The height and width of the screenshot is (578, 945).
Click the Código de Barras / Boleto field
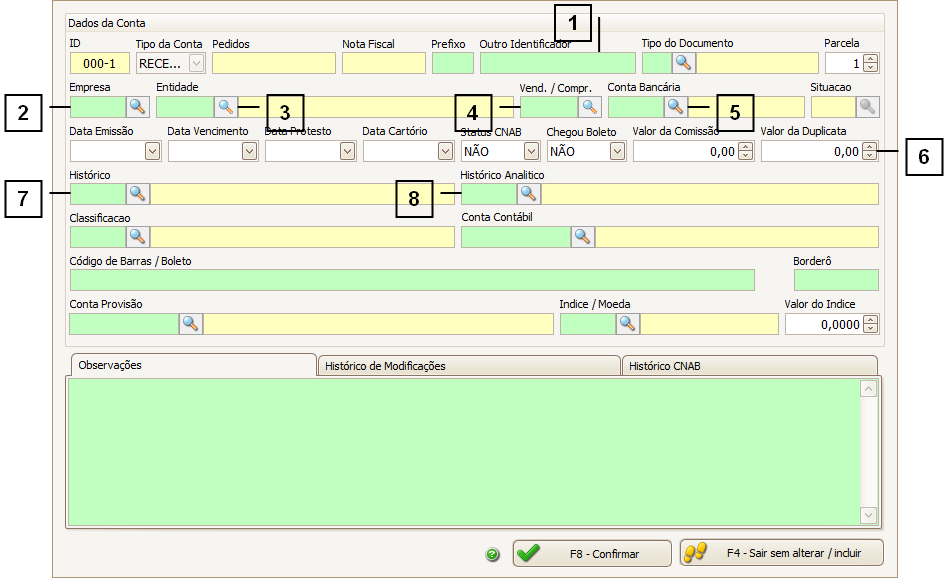412,280
